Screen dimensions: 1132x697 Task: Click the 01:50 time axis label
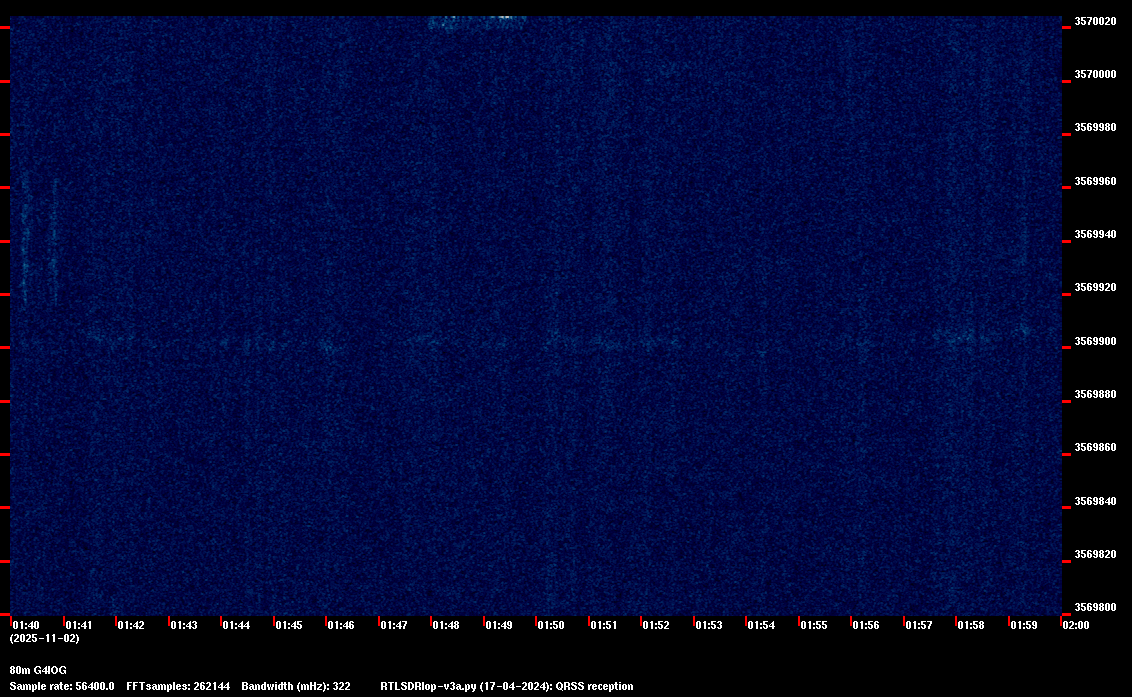point(551,625)
